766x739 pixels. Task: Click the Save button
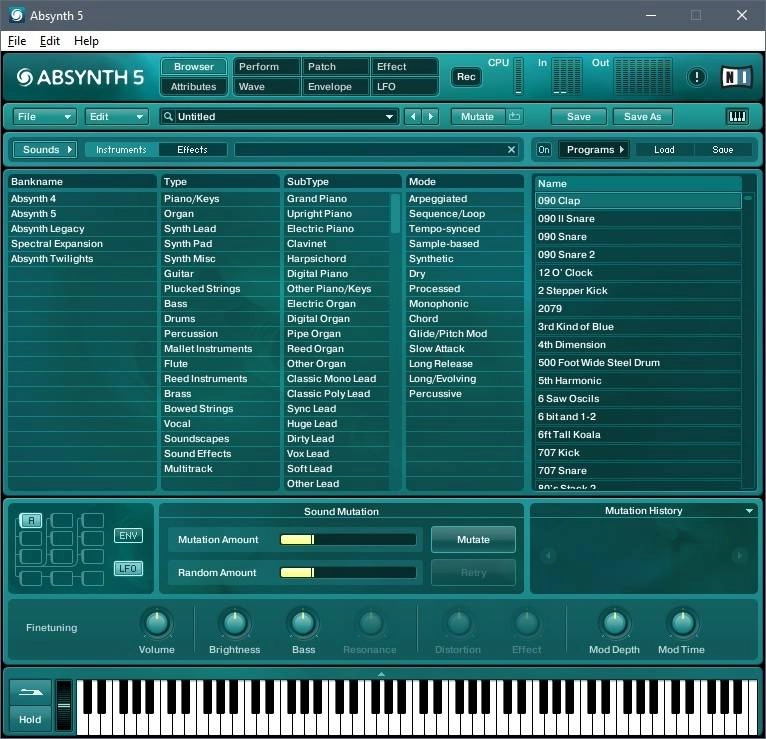[579, 116]
